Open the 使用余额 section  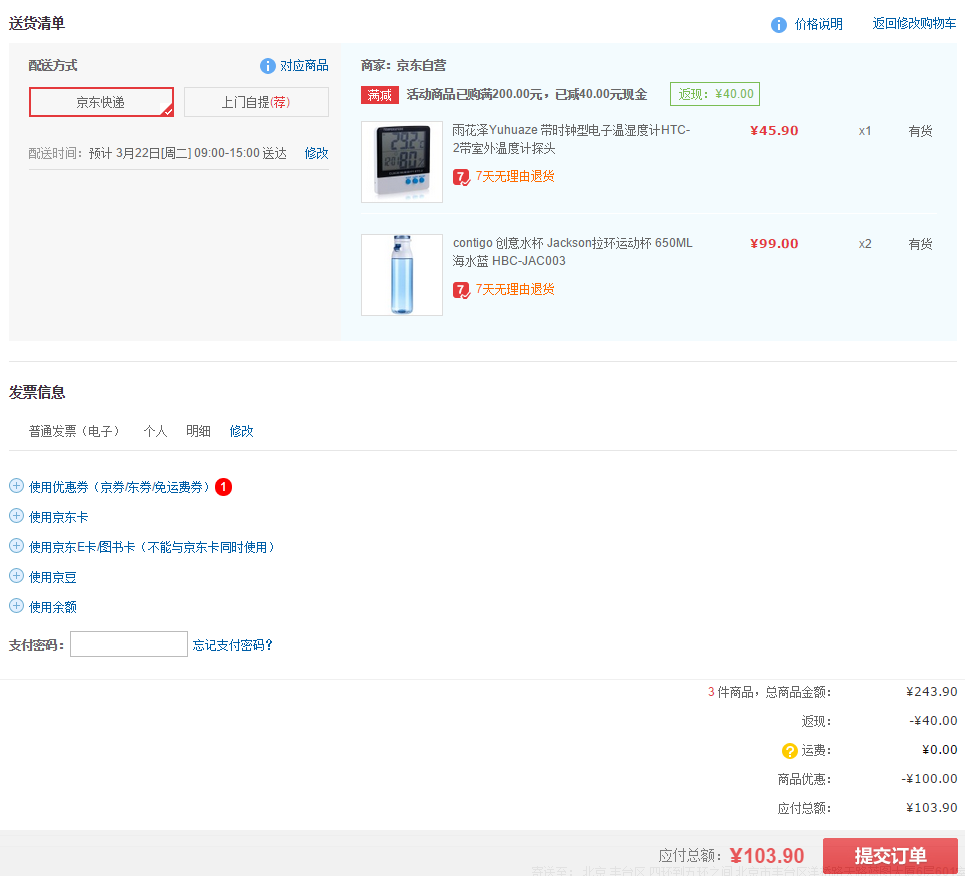(53, 608)
